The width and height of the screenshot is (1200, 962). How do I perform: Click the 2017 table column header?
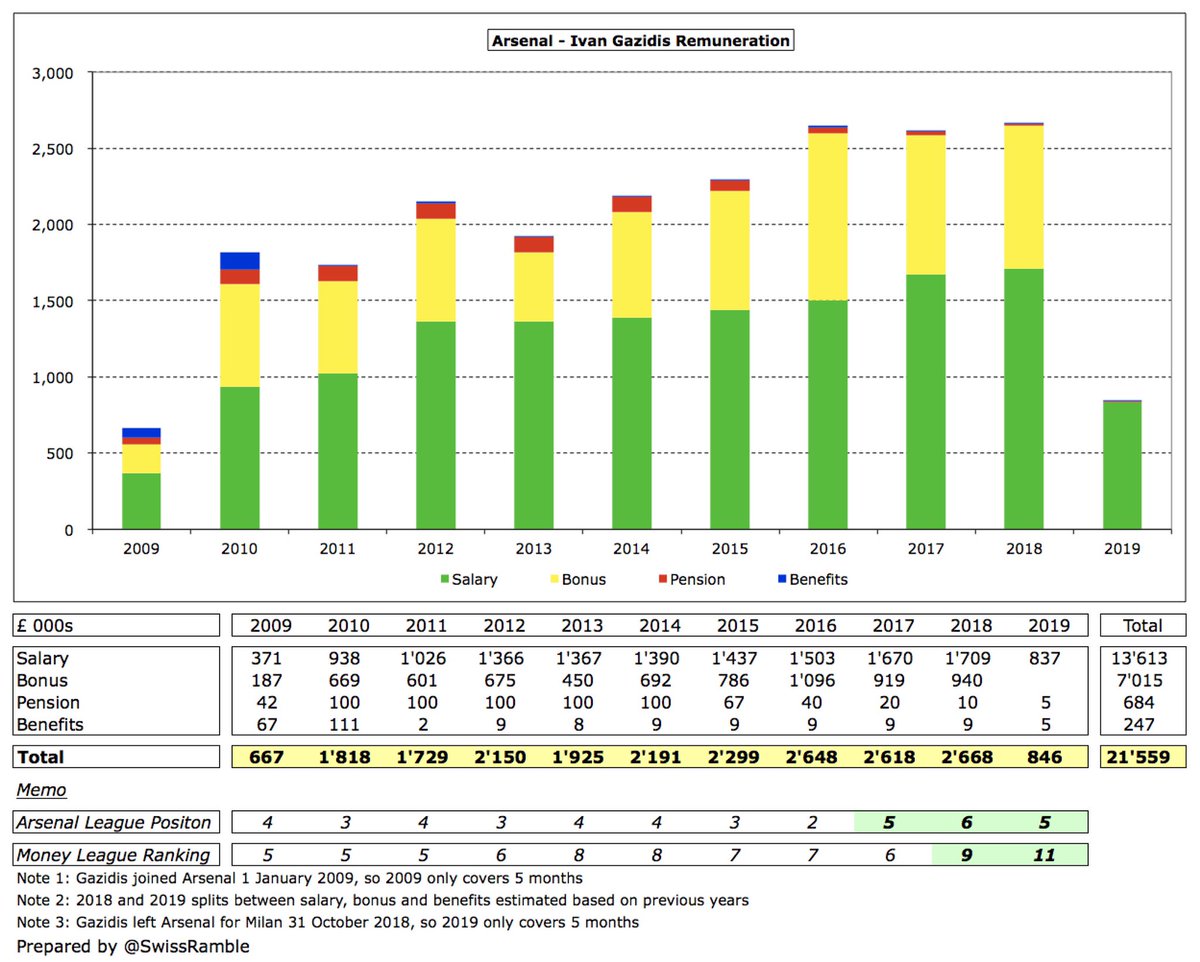894,626
